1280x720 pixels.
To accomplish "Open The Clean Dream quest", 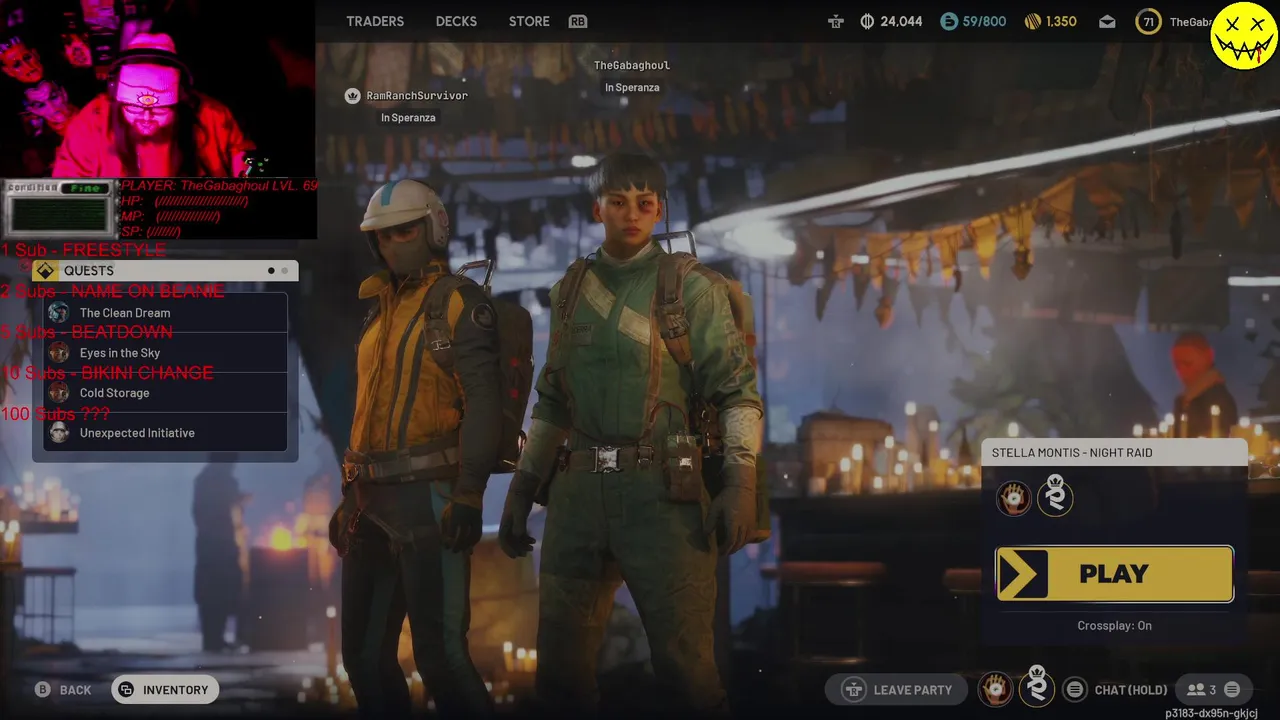I will (x=166, y=313).
